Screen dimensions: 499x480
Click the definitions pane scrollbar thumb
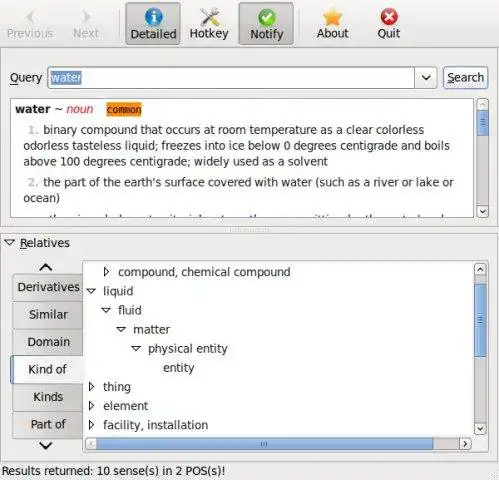point(483,123)
